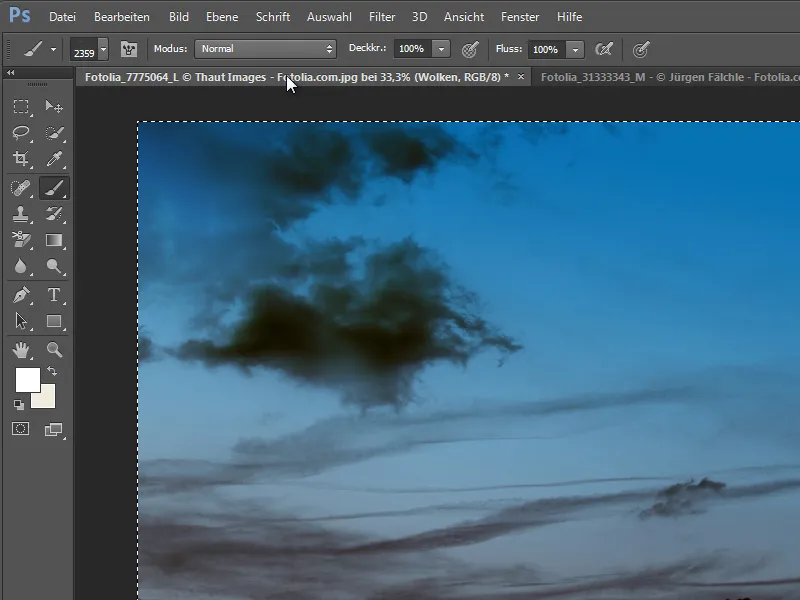
Task: Open the Bearbeiten menu
Action: pos(122,17)
